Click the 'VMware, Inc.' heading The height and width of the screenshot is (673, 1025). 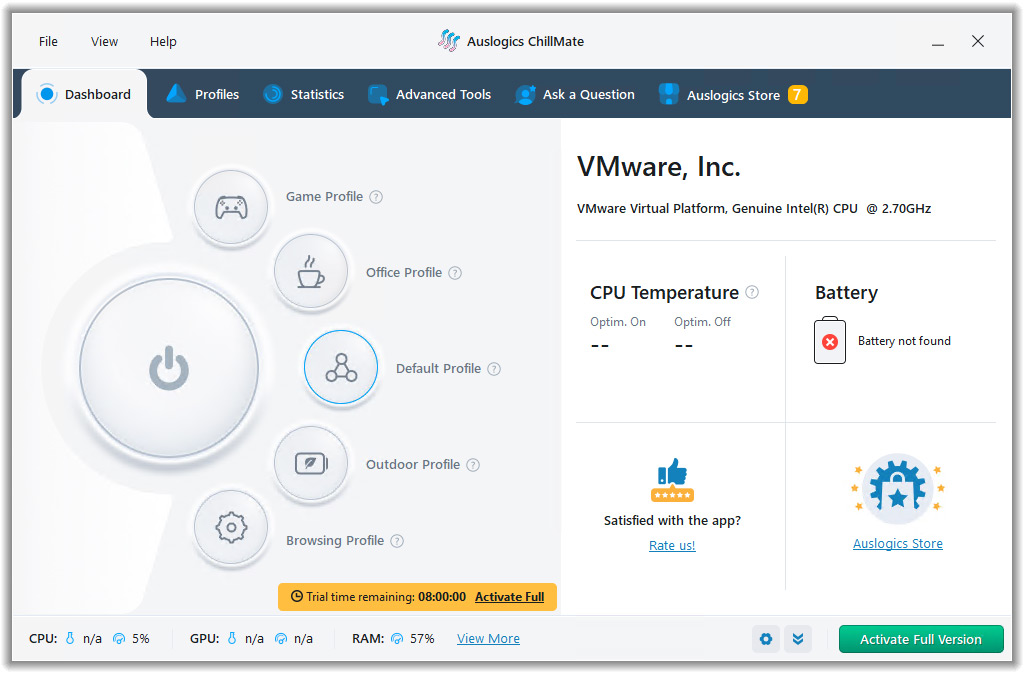coord(659,167)
